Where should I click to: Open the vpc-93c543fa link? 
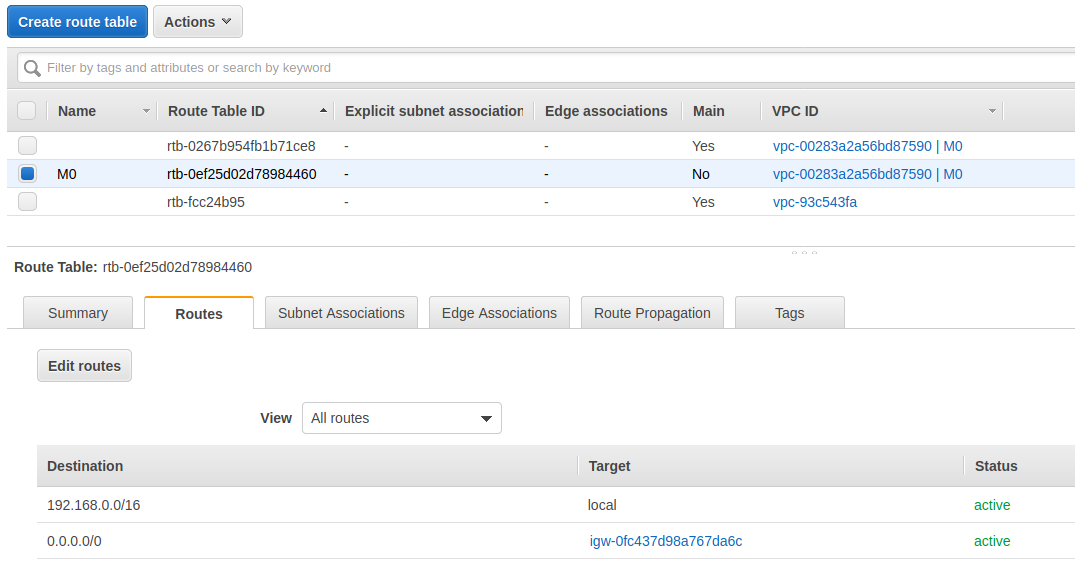(814, 202)
